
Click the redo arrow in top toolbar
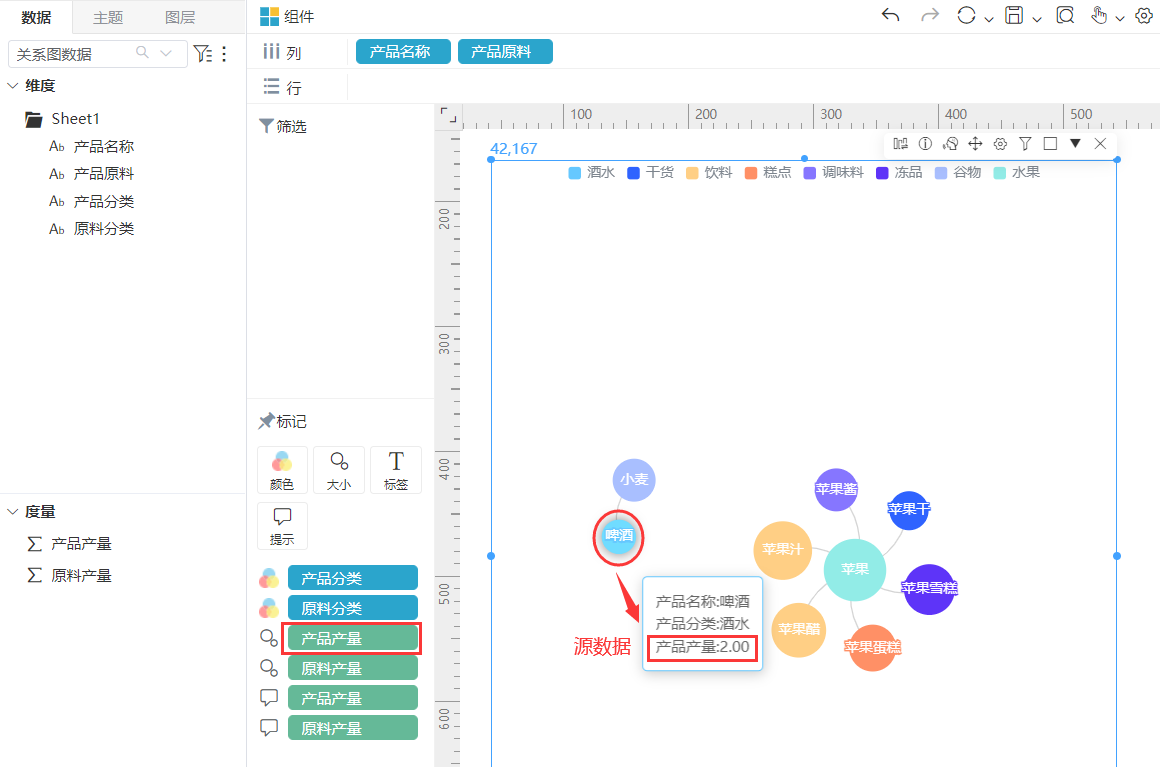929,16
